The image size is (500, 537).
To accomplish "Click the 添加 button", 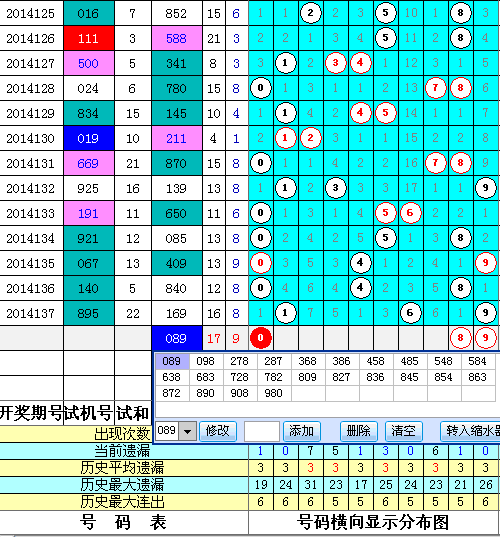I will (302, 431).
